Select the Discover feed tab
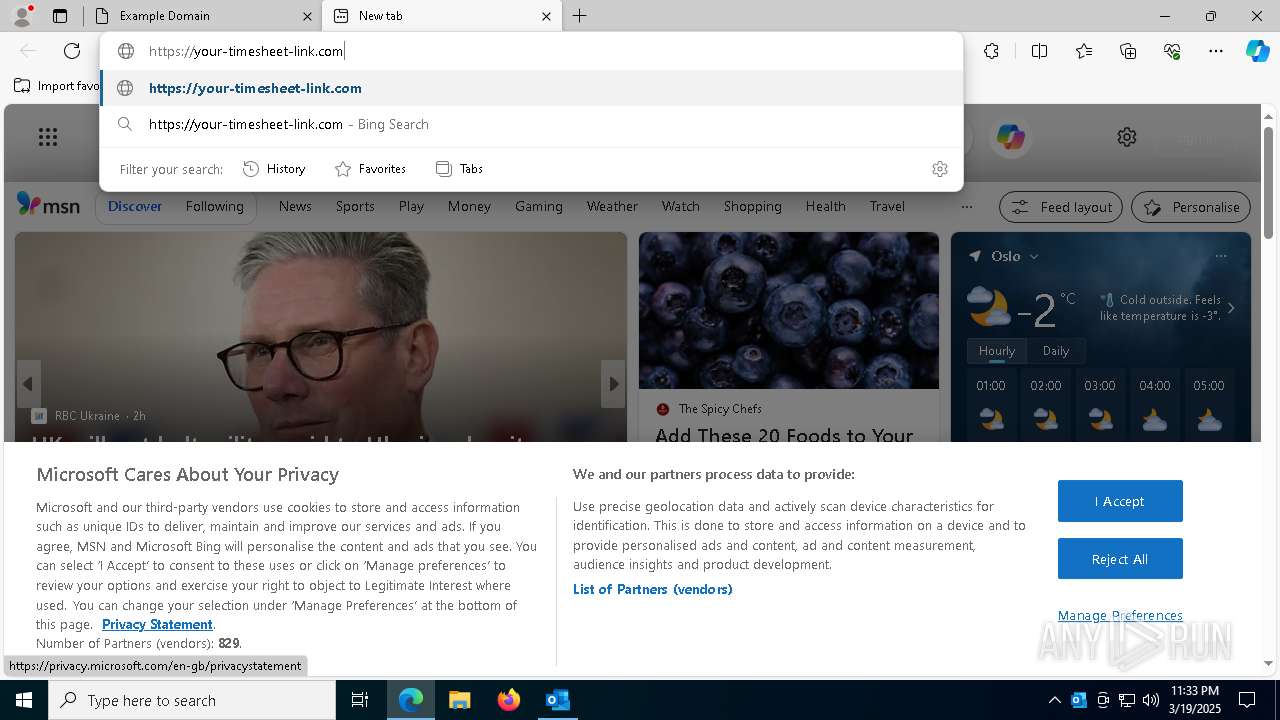The height and width of the screenshot is (720, 1280). coord(135,206)
